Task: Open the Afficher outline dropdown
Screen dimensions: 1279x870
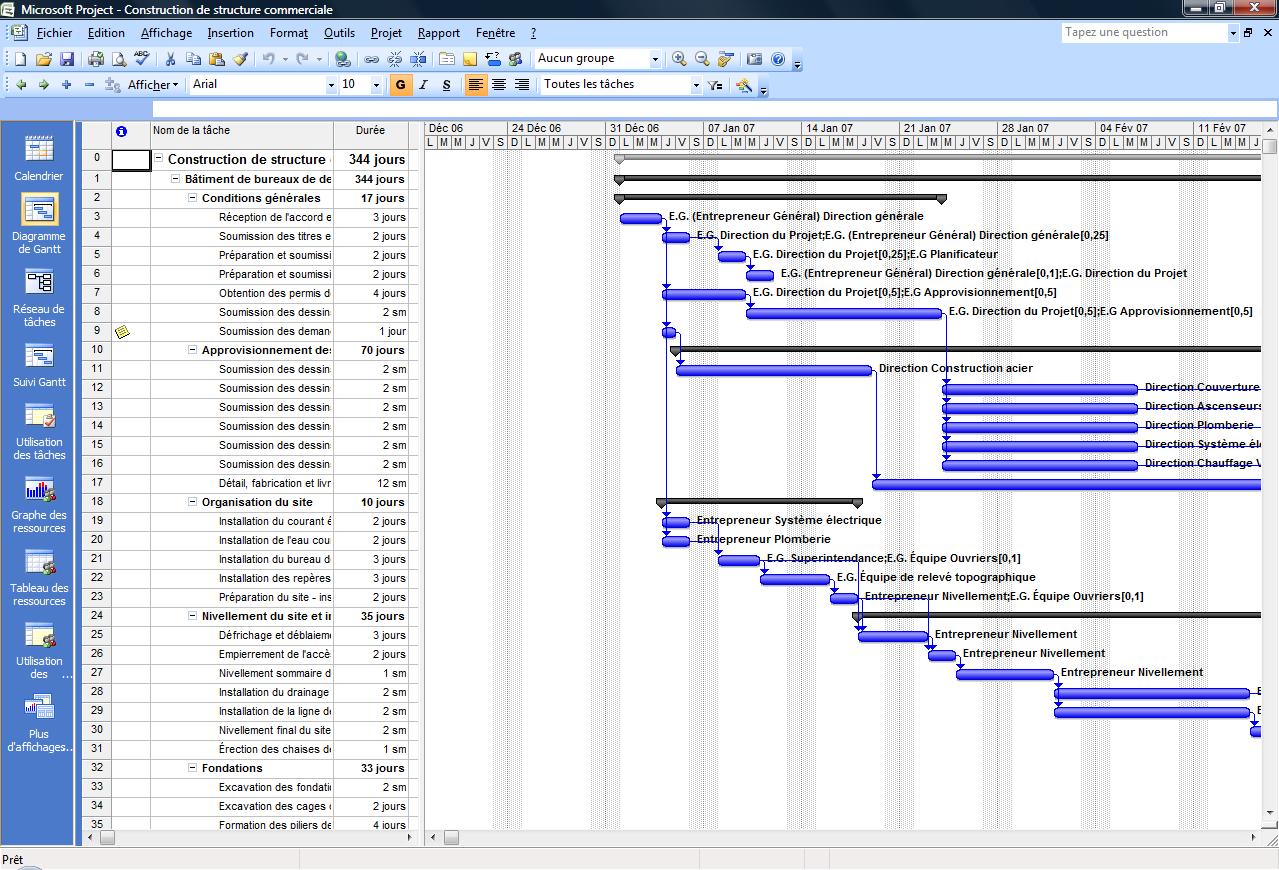Action: click(x=154, y=85)
